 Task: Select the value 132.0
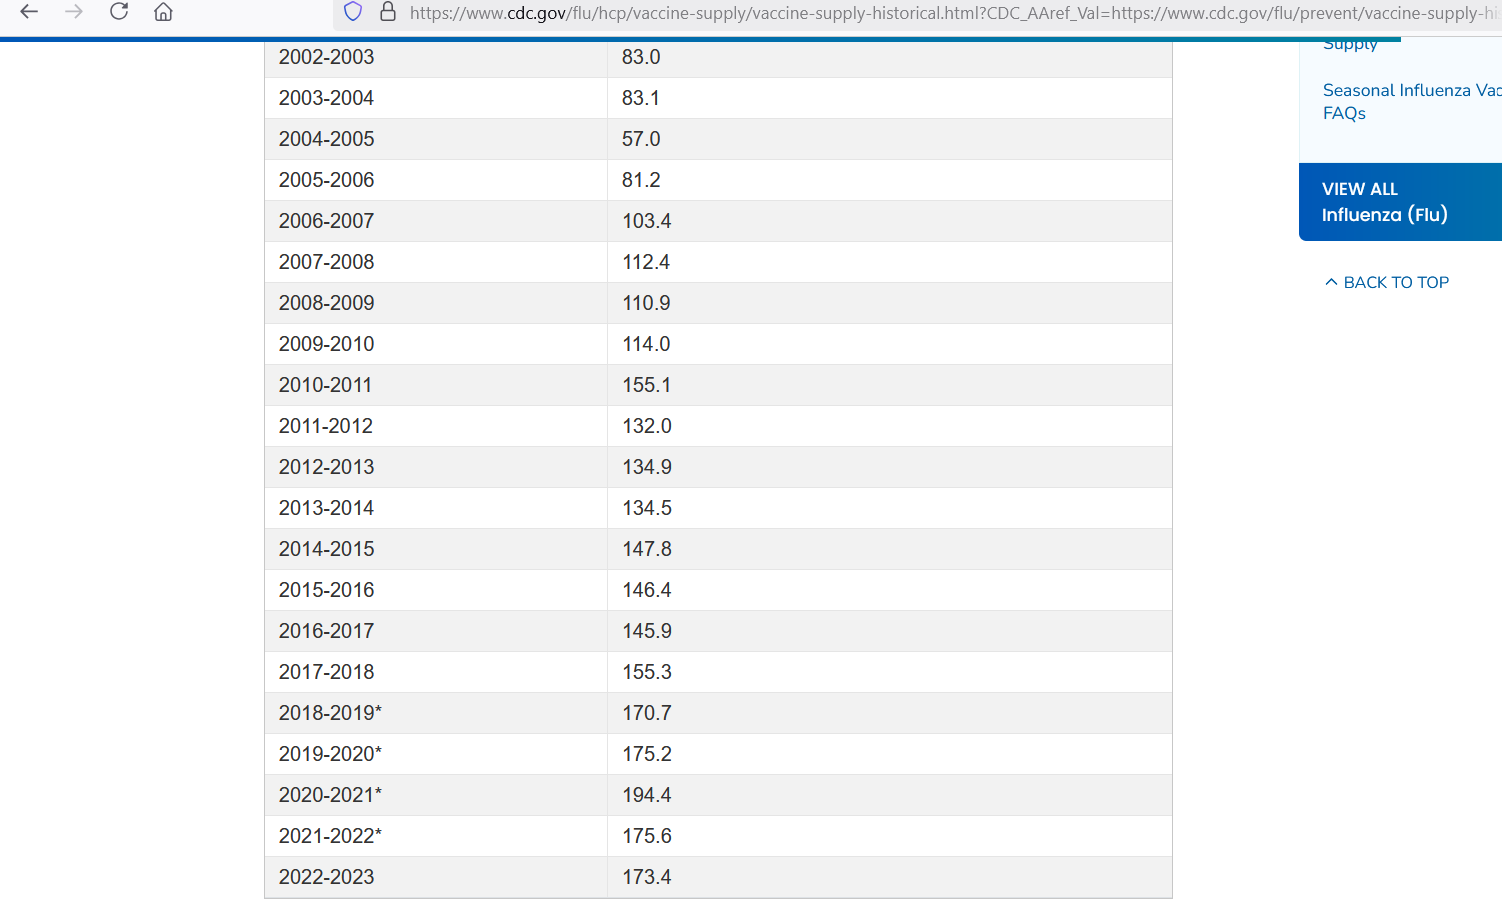pos(647,426)
